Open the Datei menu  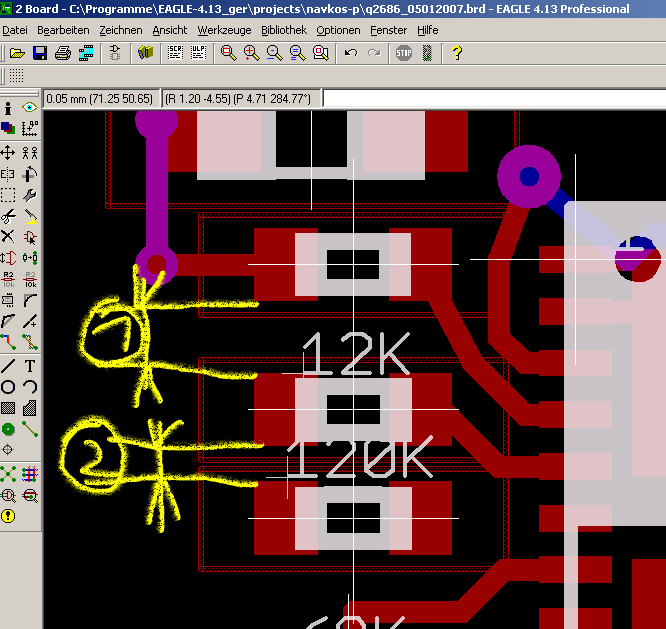[x=15, y=30]
